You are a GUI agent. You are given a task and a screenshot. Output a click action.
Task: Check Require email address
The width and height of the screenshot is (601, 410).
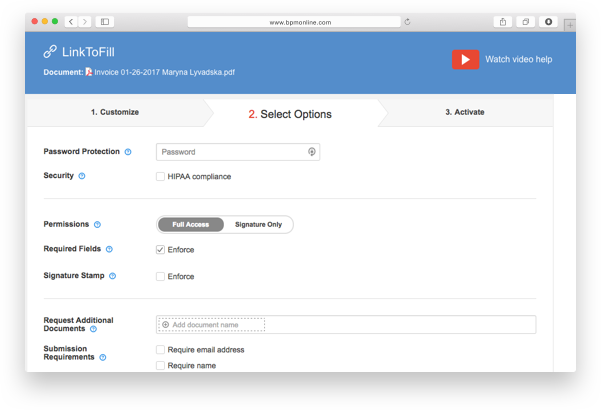coord(160,349)
